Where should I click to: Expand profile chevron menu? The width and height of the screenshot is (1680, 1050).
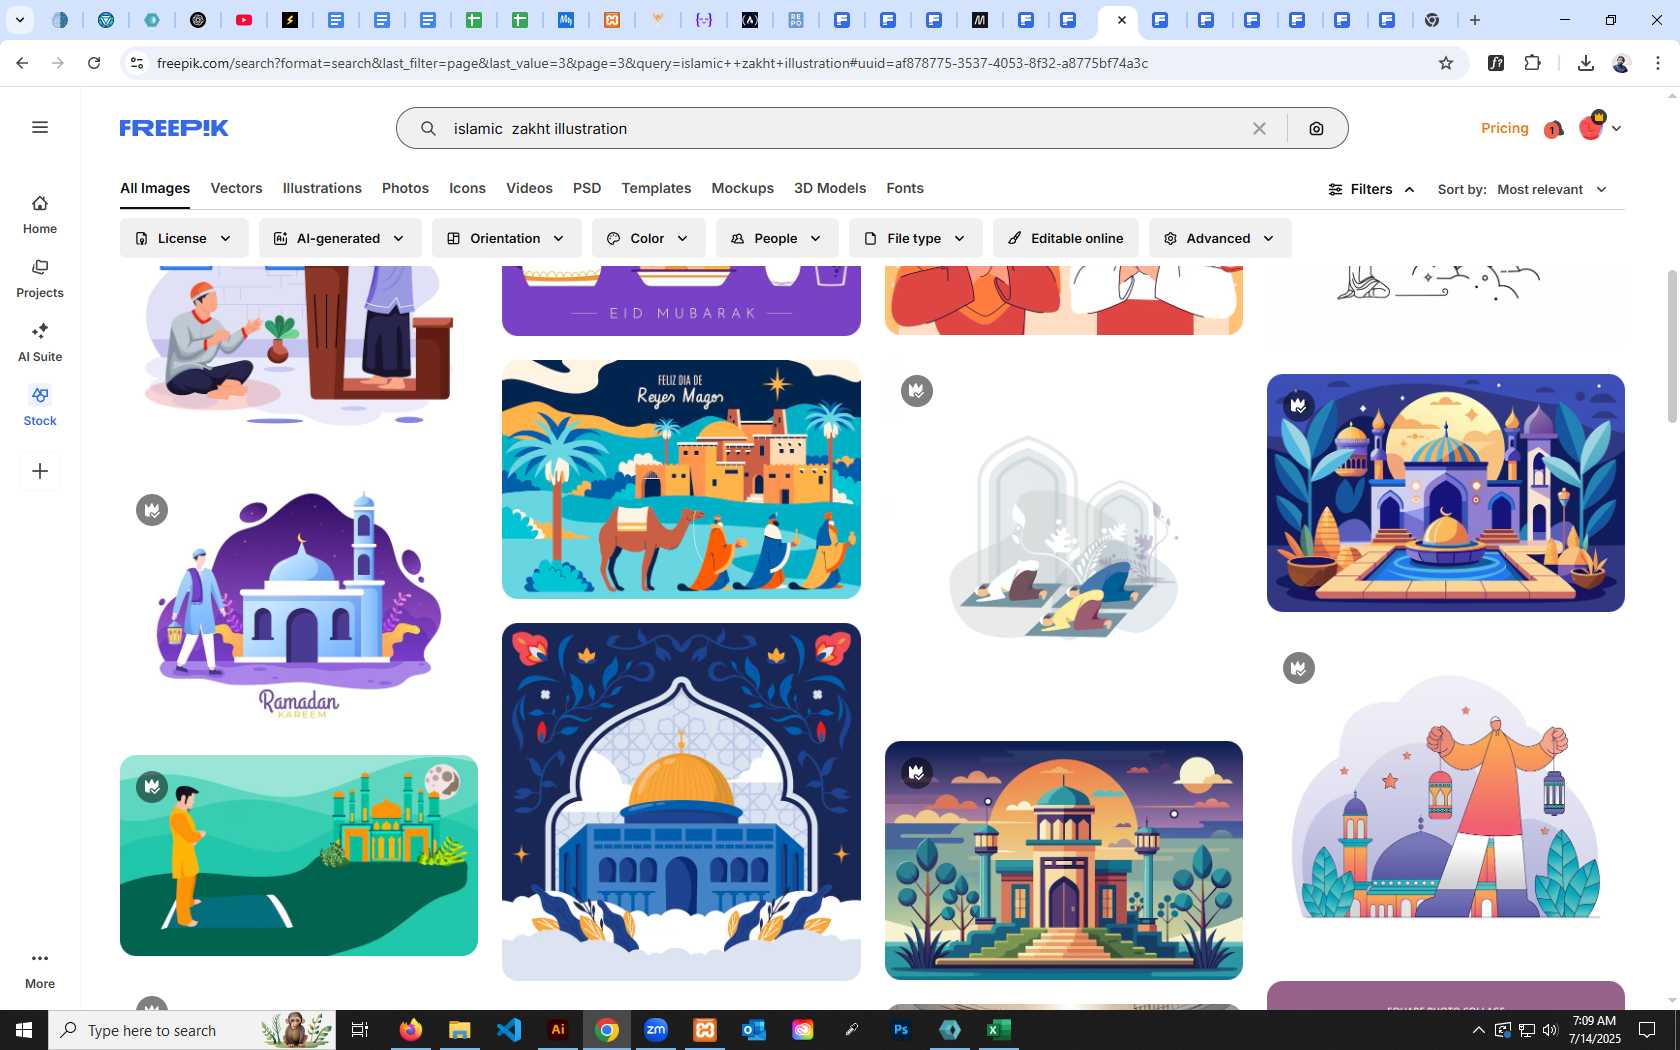pos(1616,128)
